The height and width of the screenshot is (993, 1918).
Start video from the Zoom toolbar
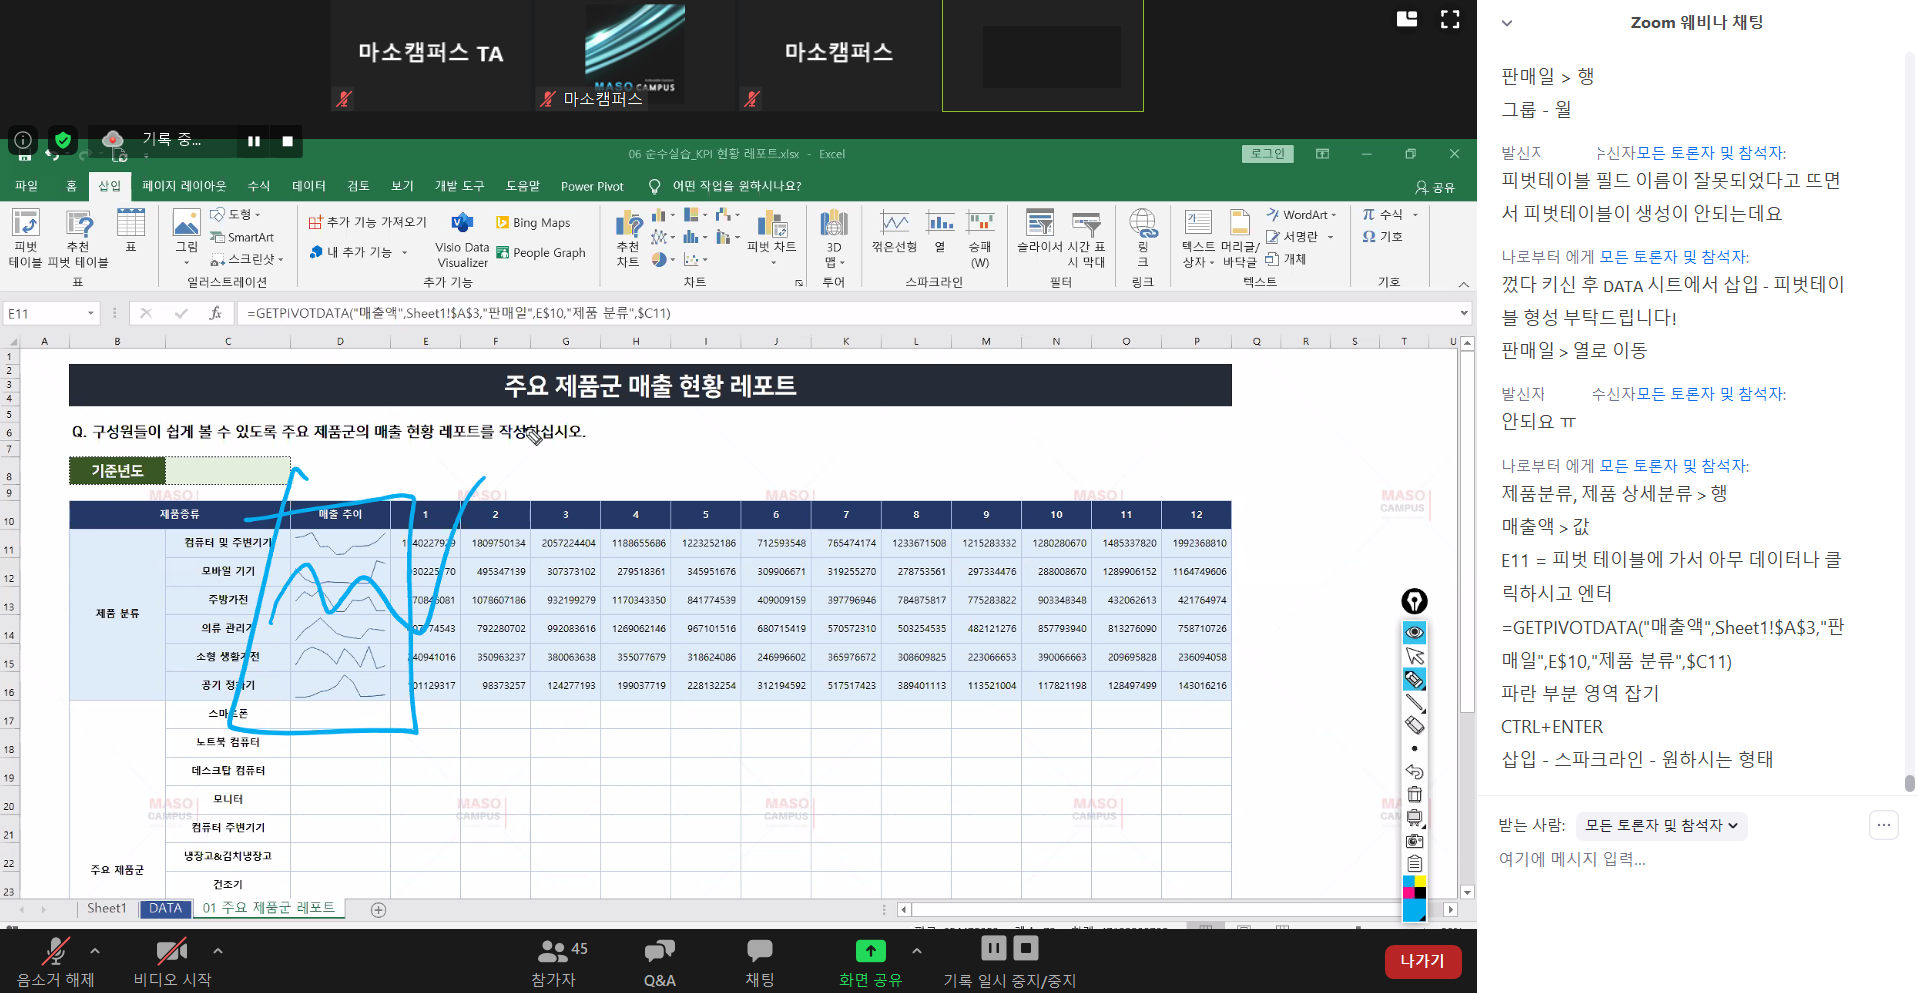[172, 963]
